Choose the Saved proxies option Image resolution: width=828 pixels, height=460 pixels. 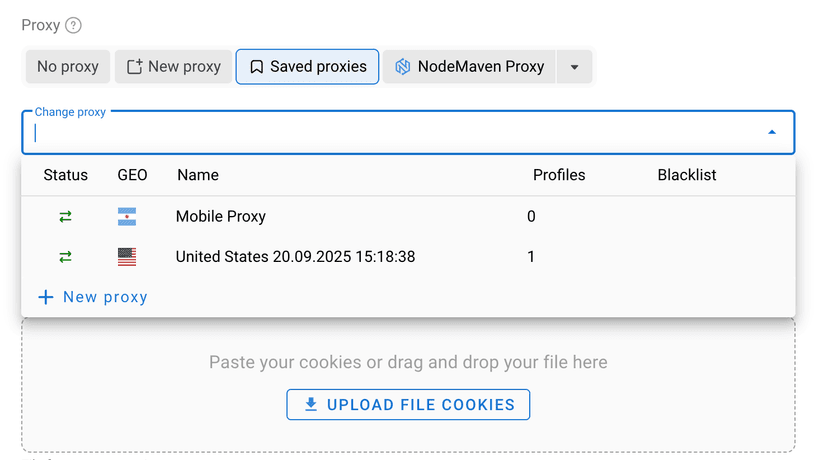[308, 67]
